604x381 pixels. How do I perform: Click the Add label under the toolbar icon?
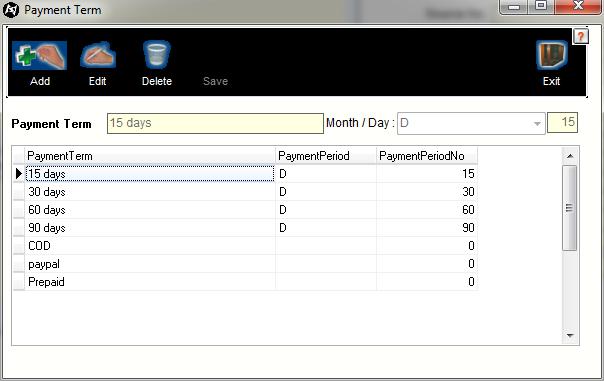click(40, 81)
